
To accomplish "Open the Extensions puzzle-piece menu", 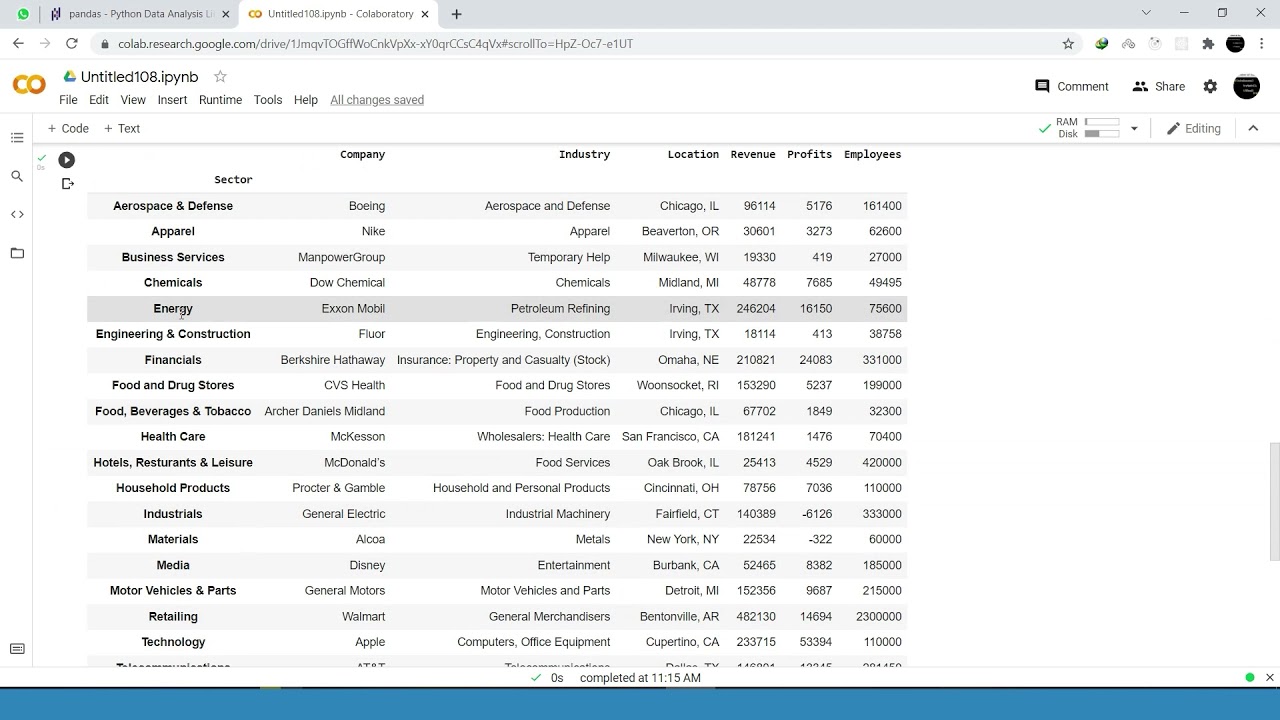I will pyautogui.click(x=1208, y=44).
